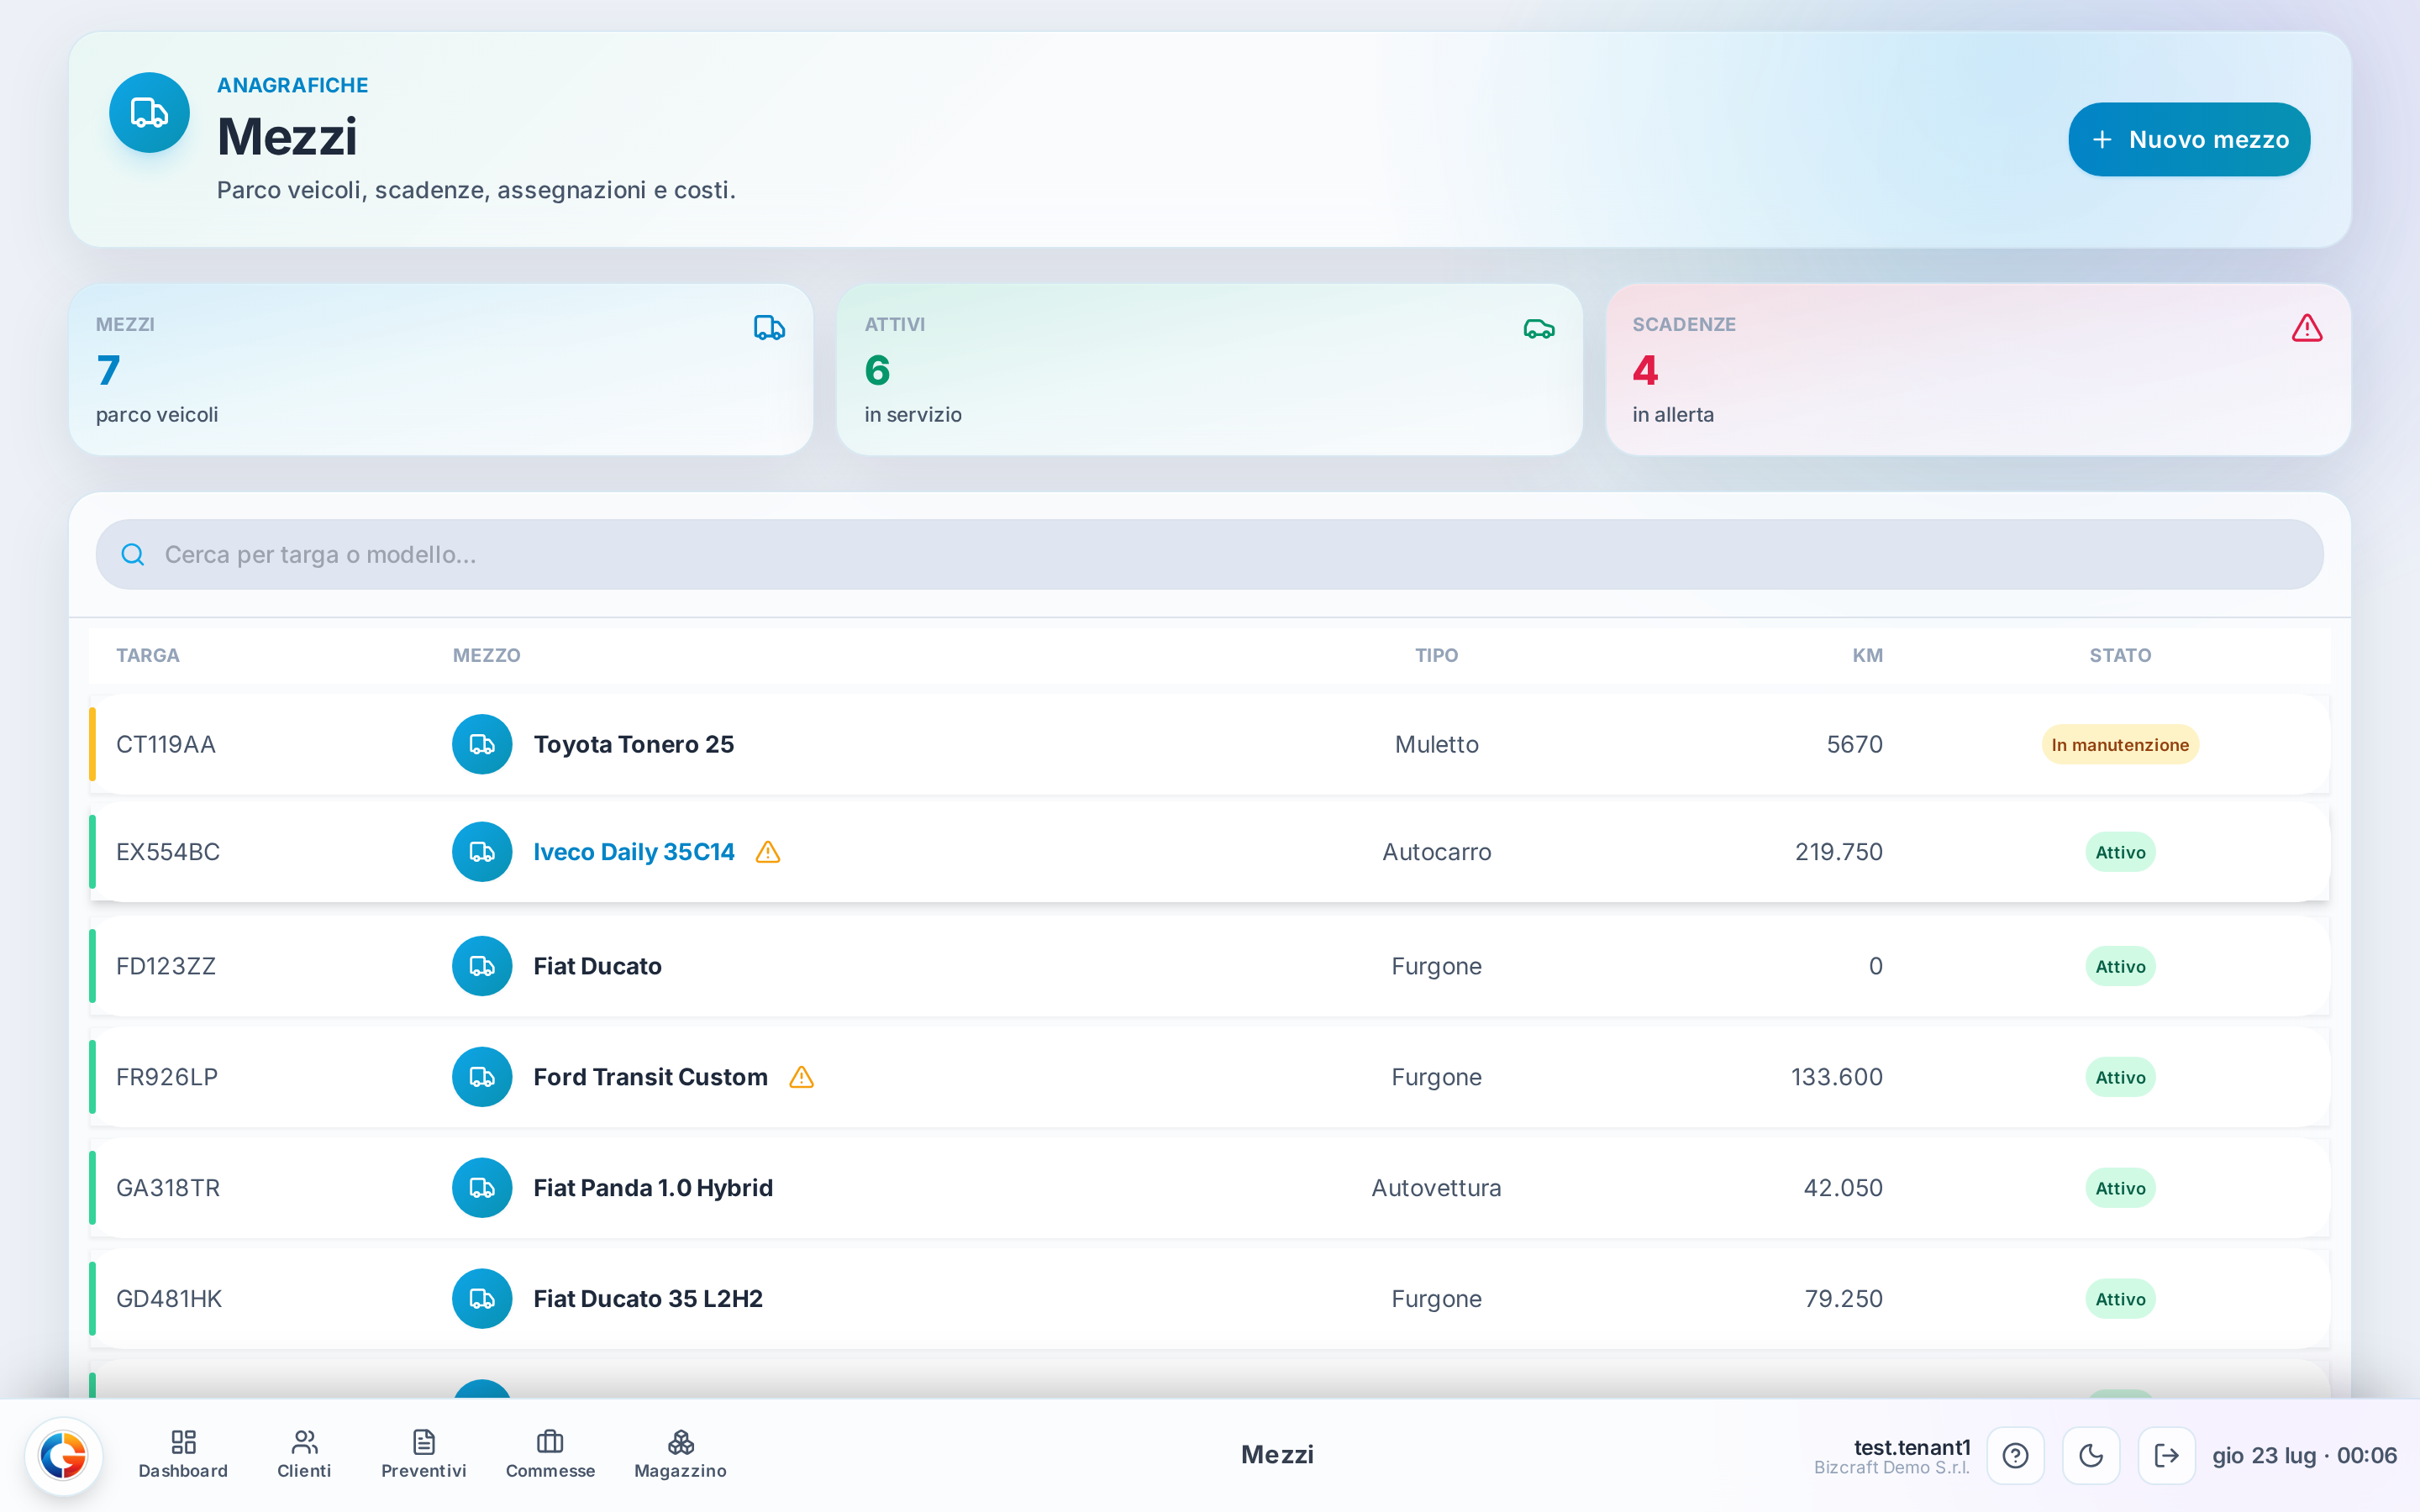The image size is (2420, 1512).
Task: Sort by the MEZZO column header
Action: (486, 655)
